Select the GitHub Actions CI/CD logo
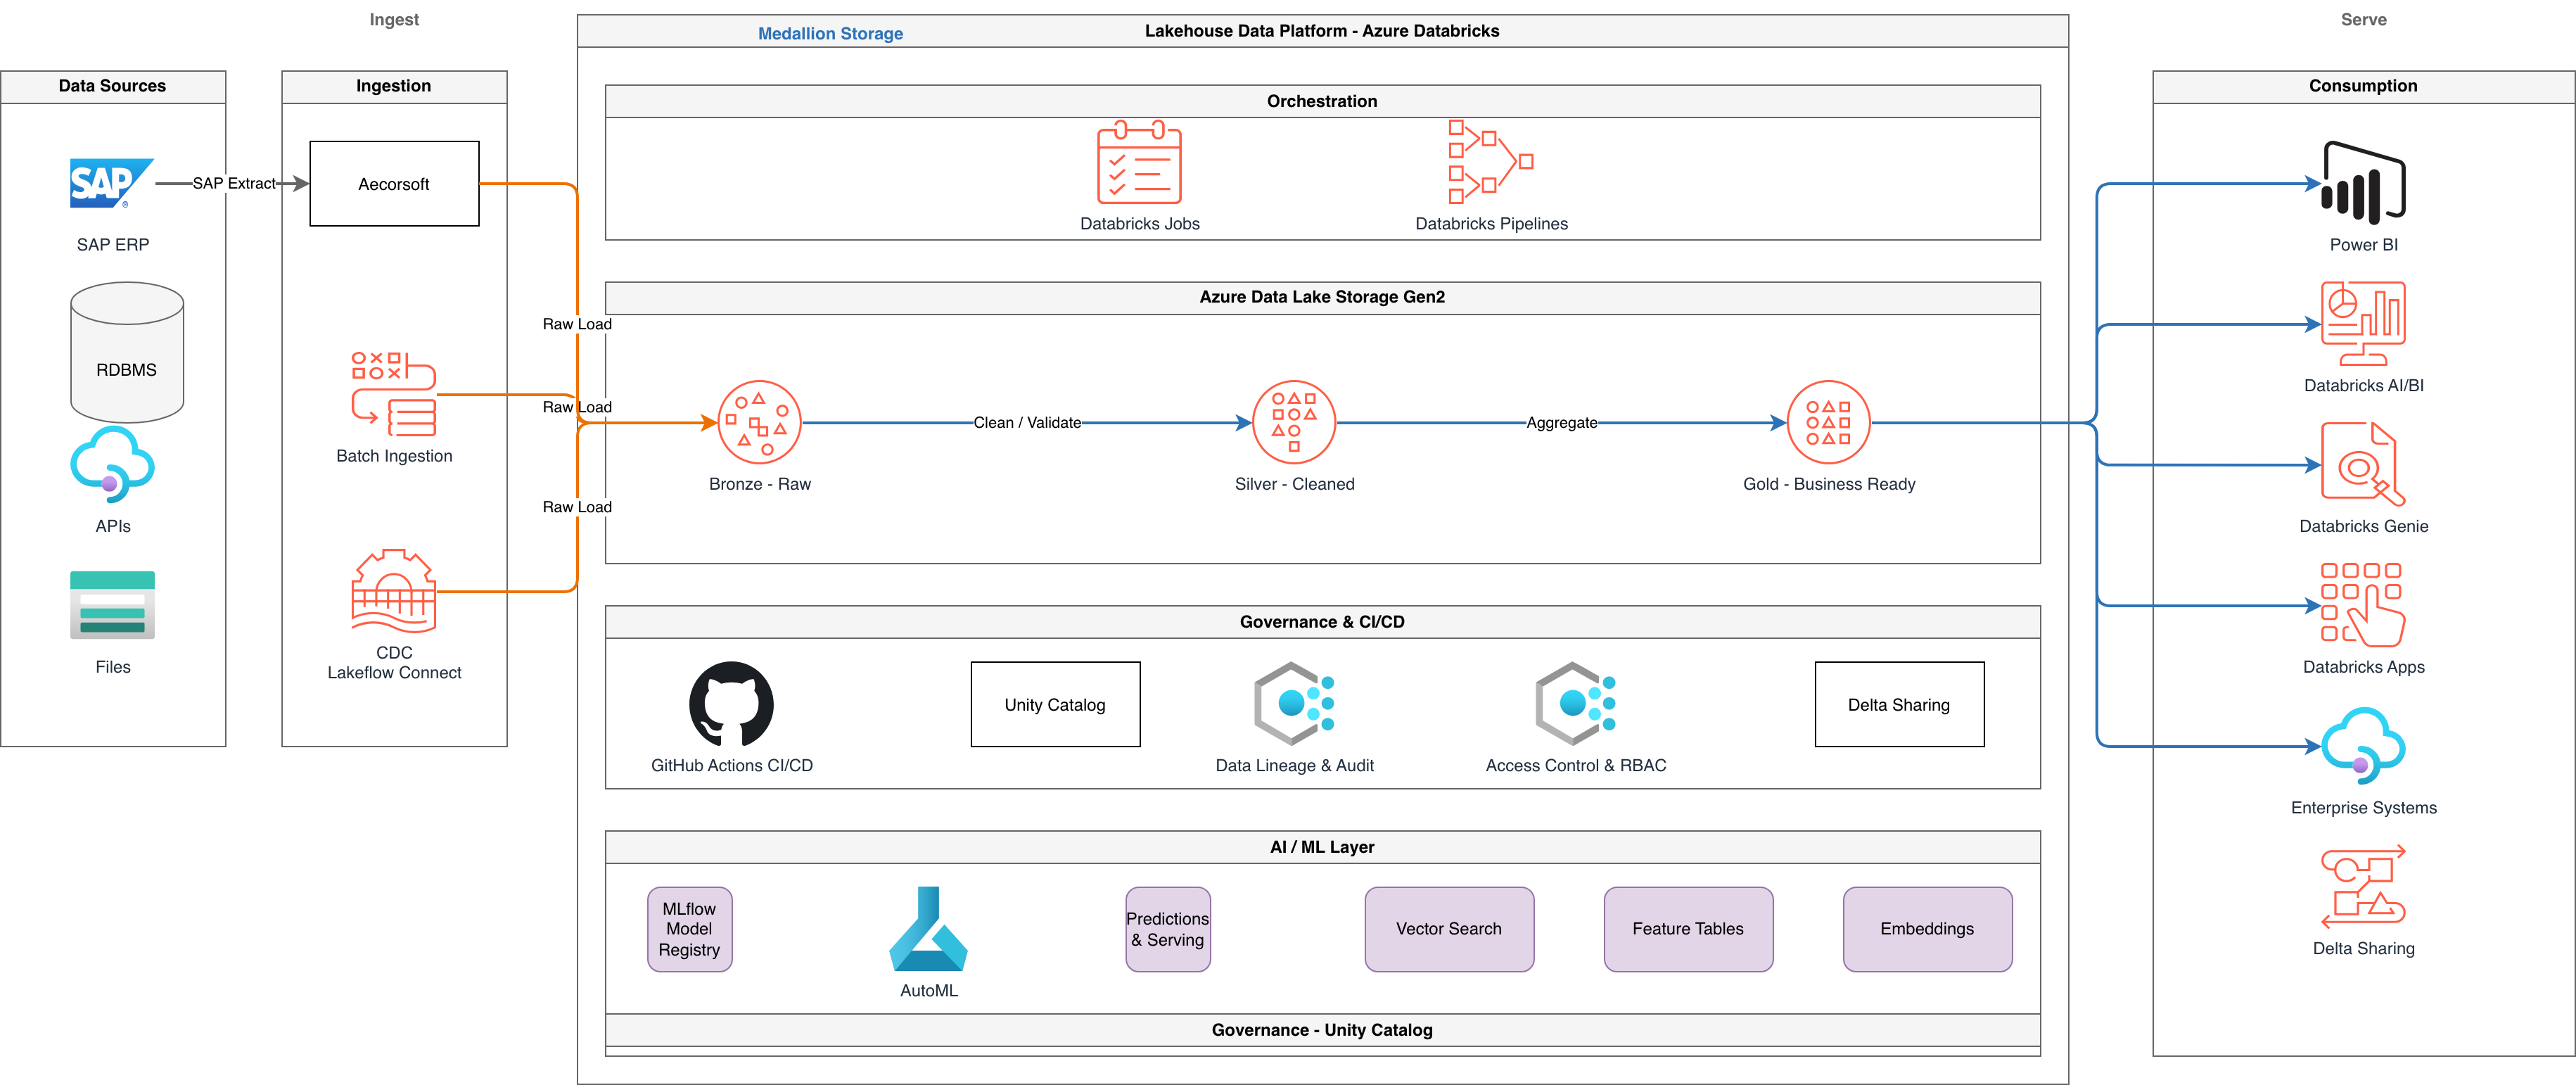This screenshot has height=1085, width=2576. [x=731, y=704]
